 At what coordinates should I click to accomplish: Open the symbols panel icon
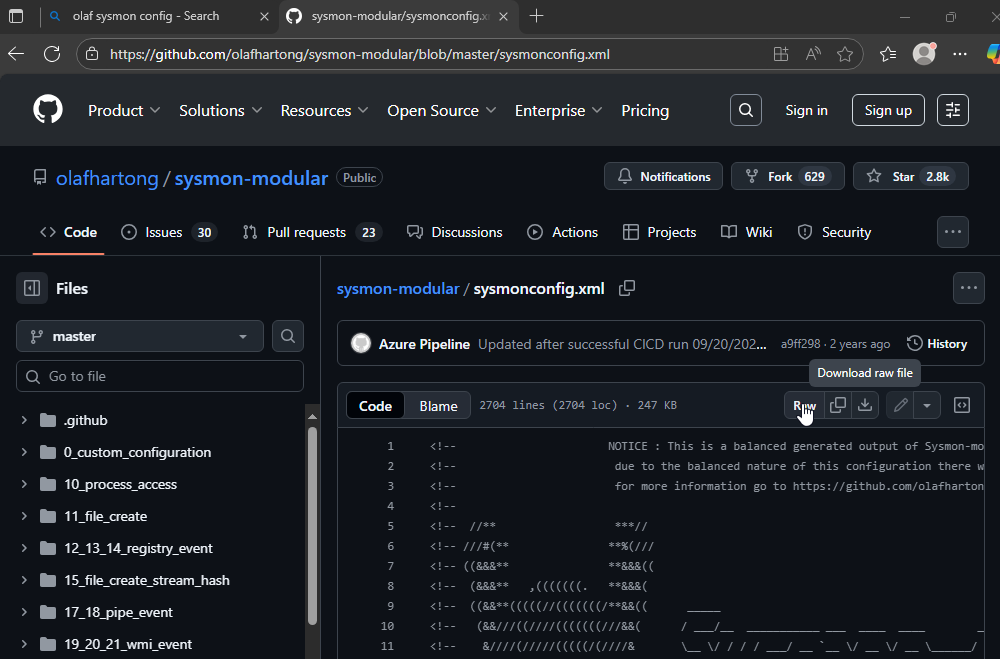(962, 405)
